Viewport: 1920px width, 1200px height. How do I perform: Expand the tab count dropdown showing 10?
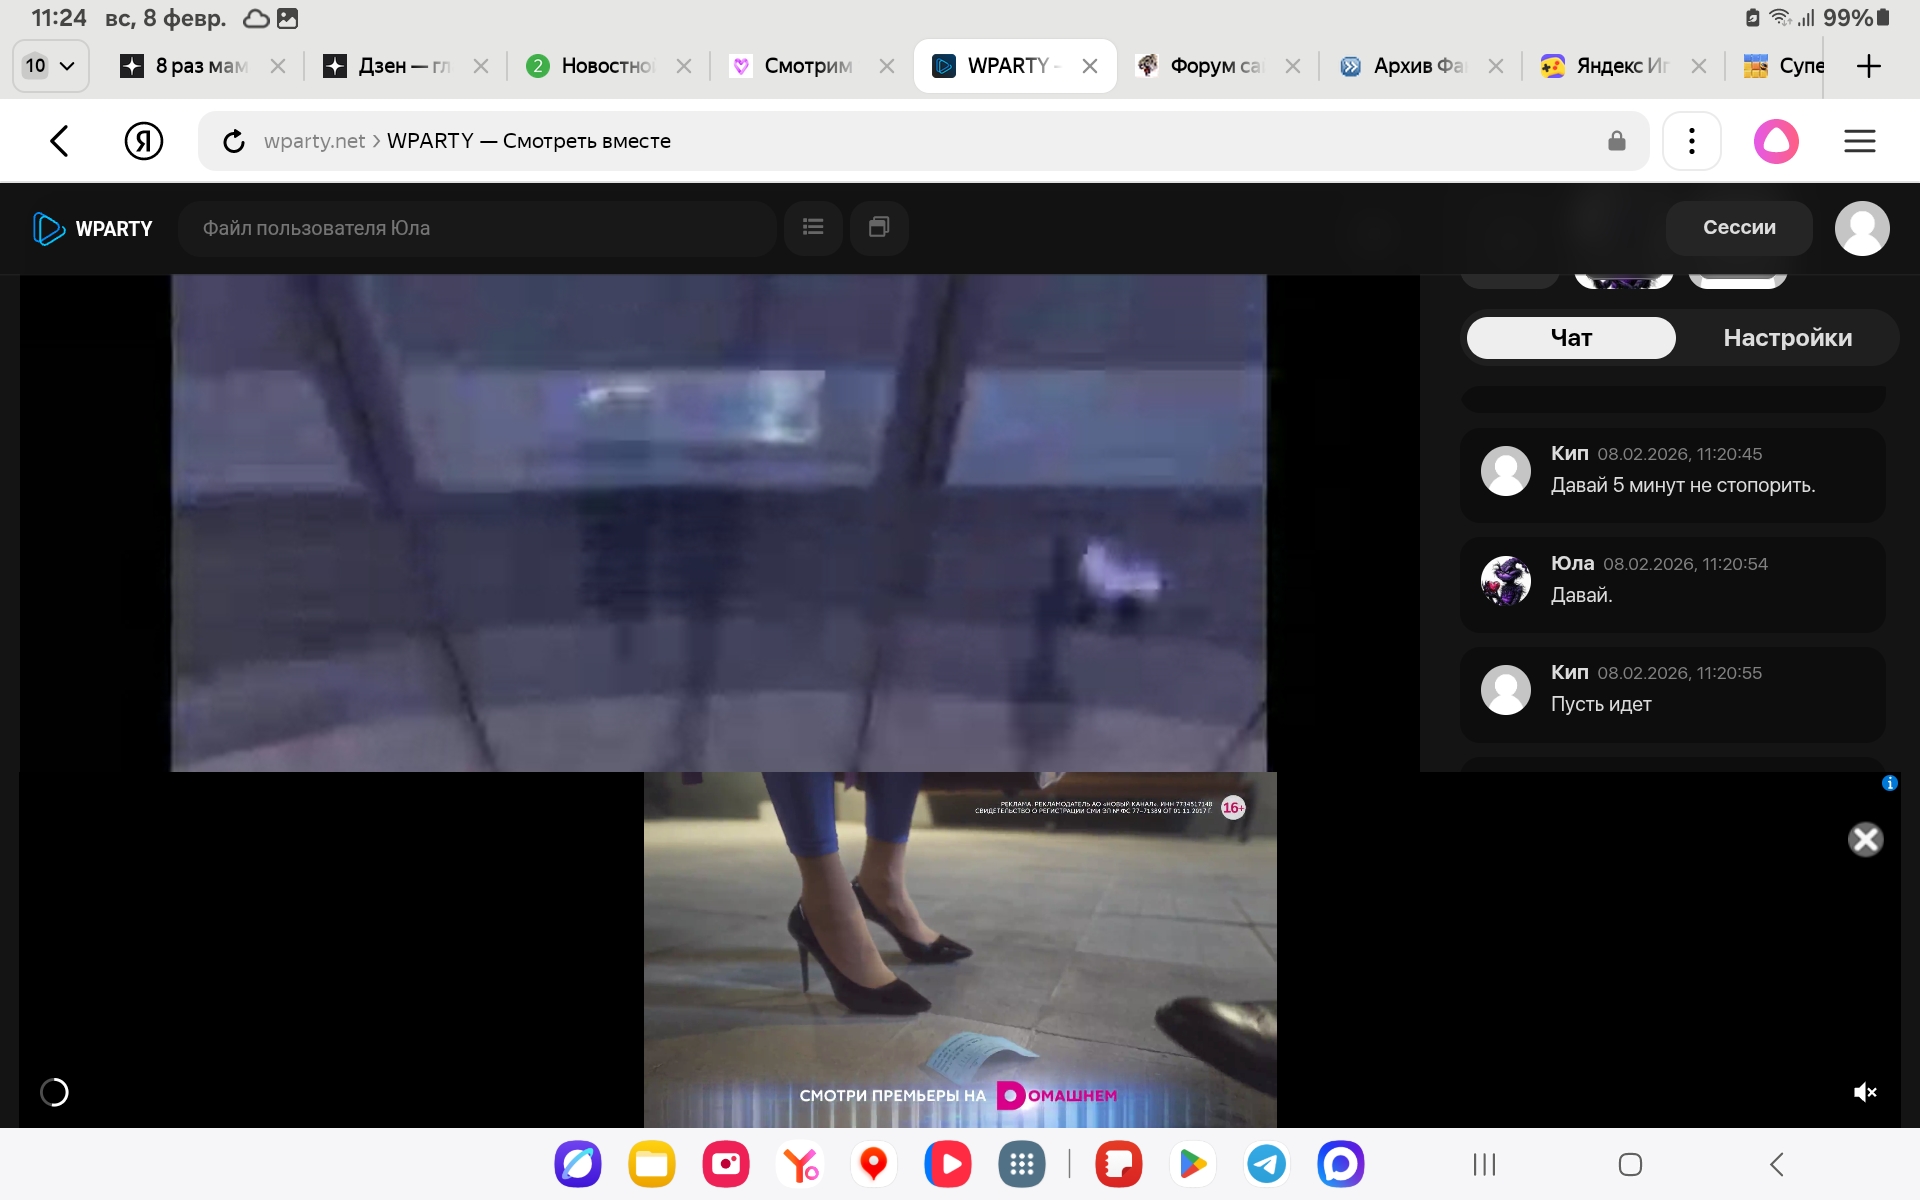pos(50,66)
